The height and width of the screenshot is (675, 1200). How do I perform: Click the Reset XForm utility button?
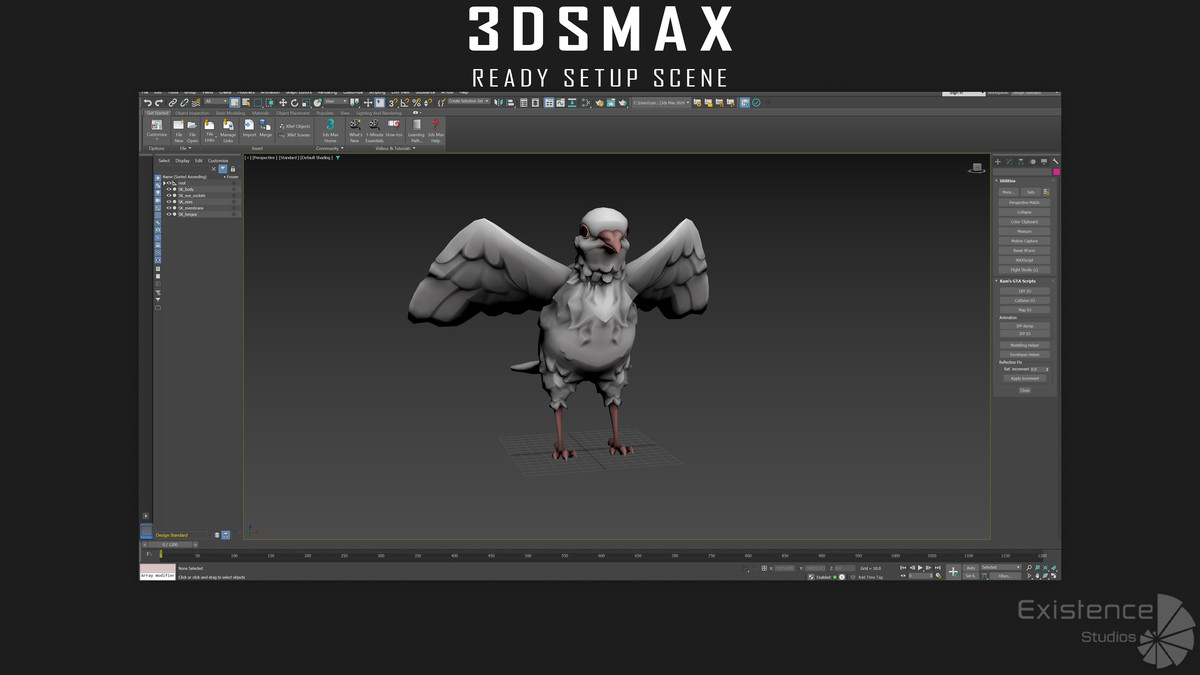pyautogui.click(x=1025, y=248)
